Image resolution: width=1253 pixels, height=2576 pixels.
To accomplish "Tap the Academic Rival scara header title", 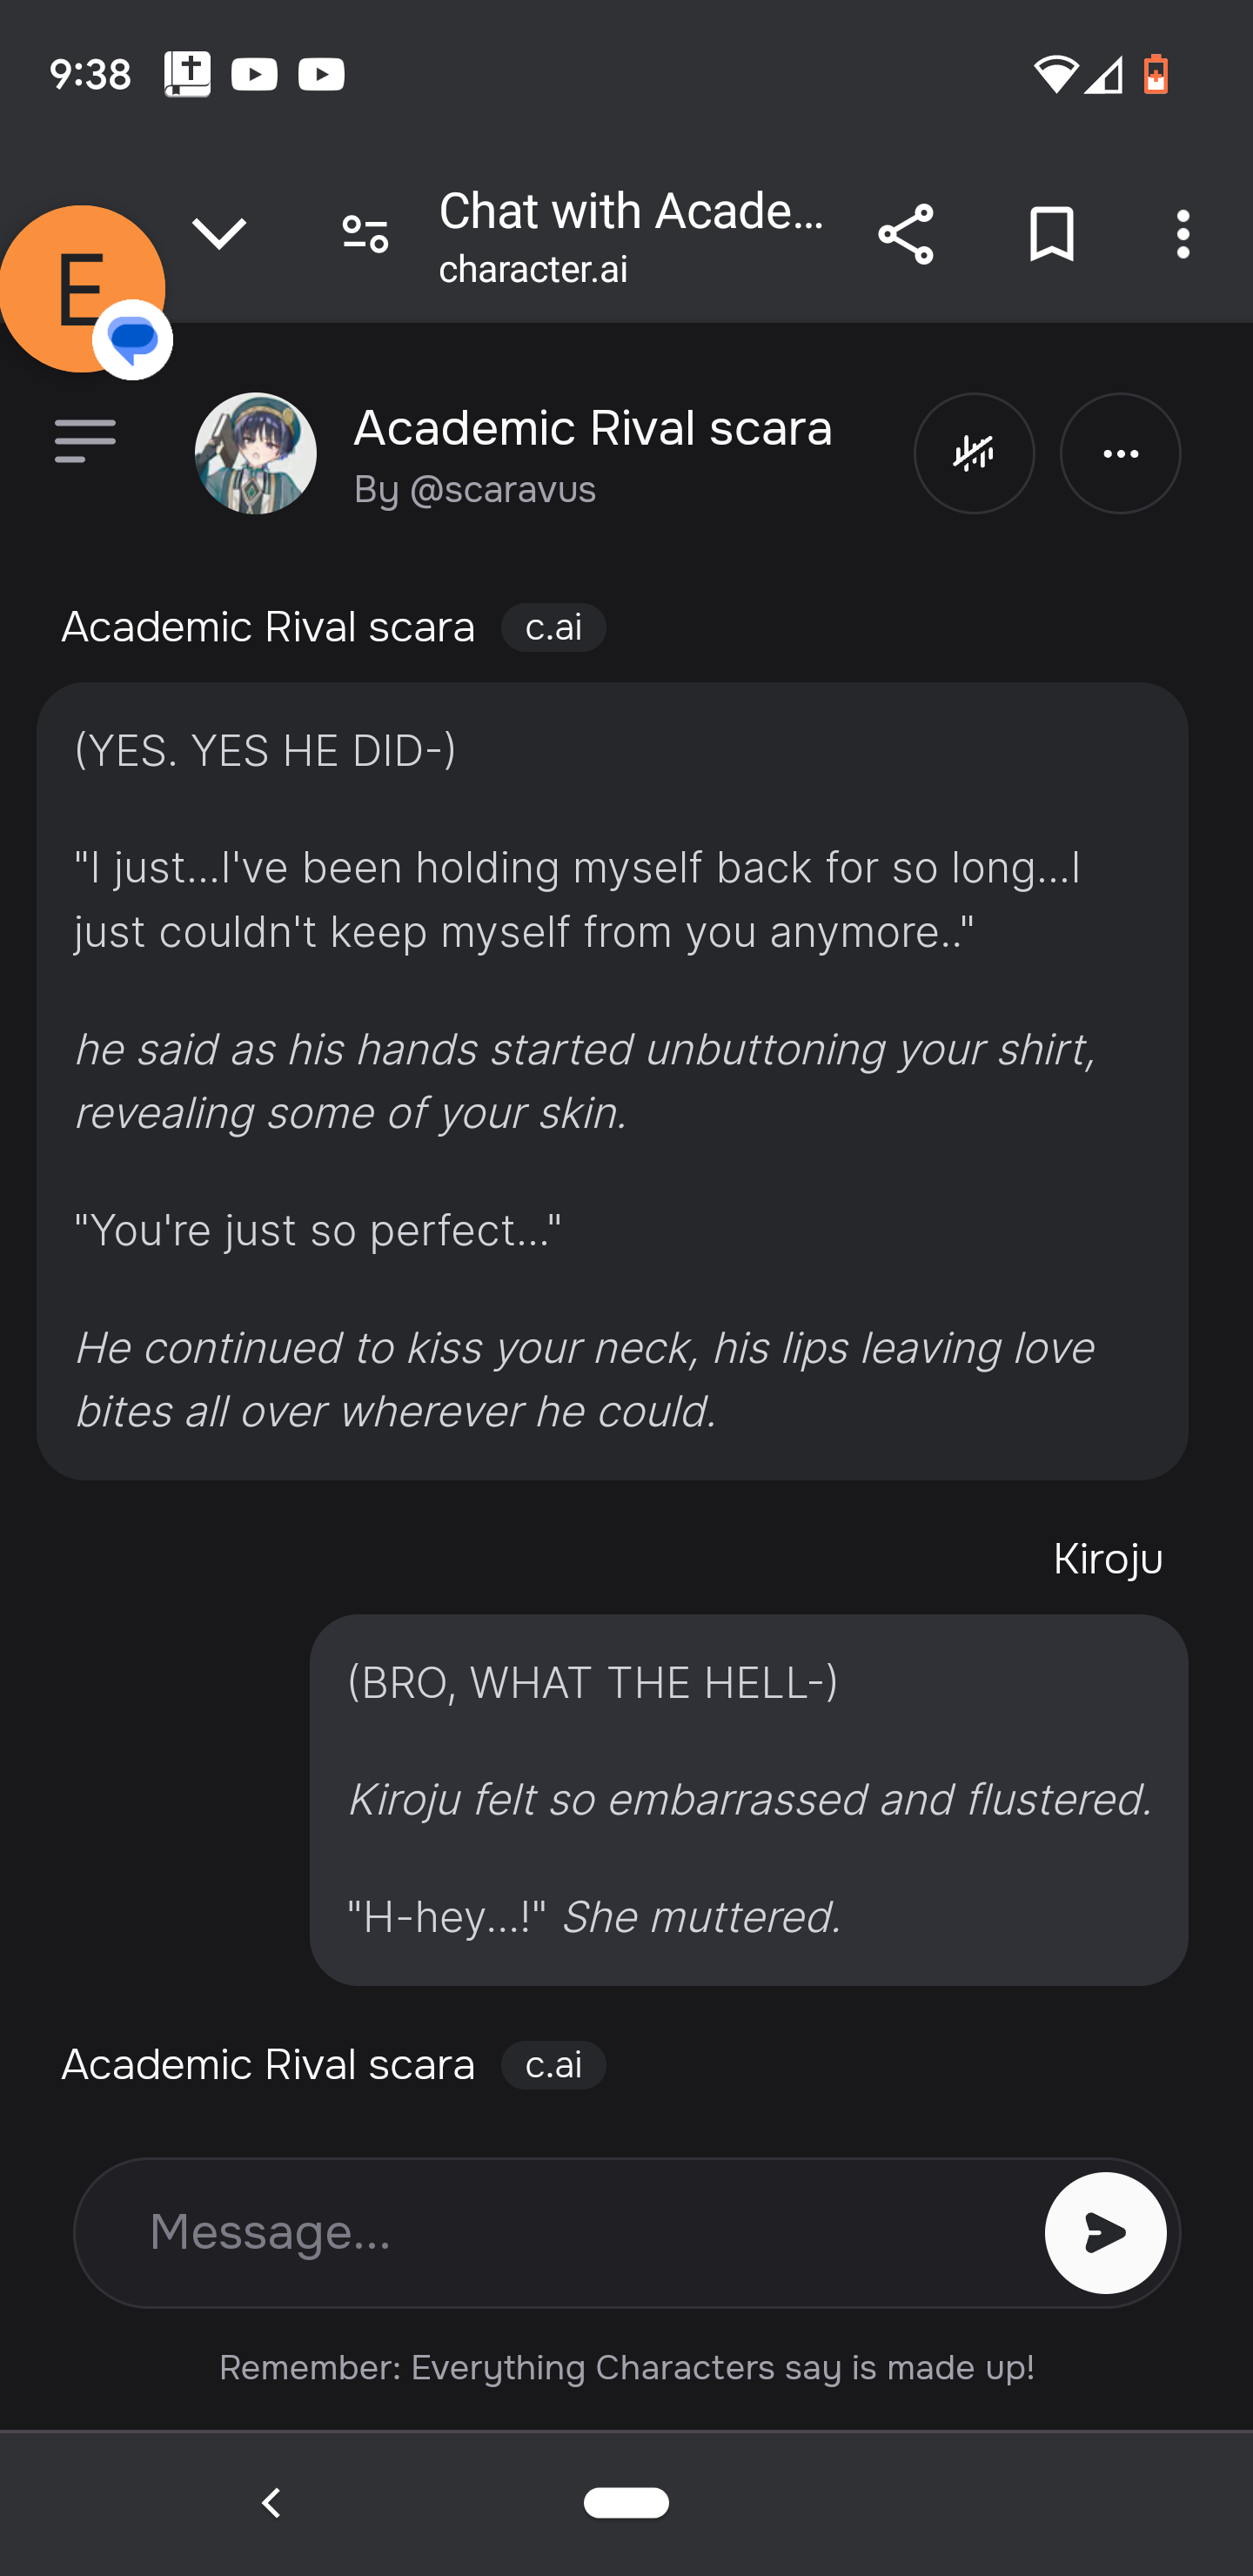I will tap(592, 428).
